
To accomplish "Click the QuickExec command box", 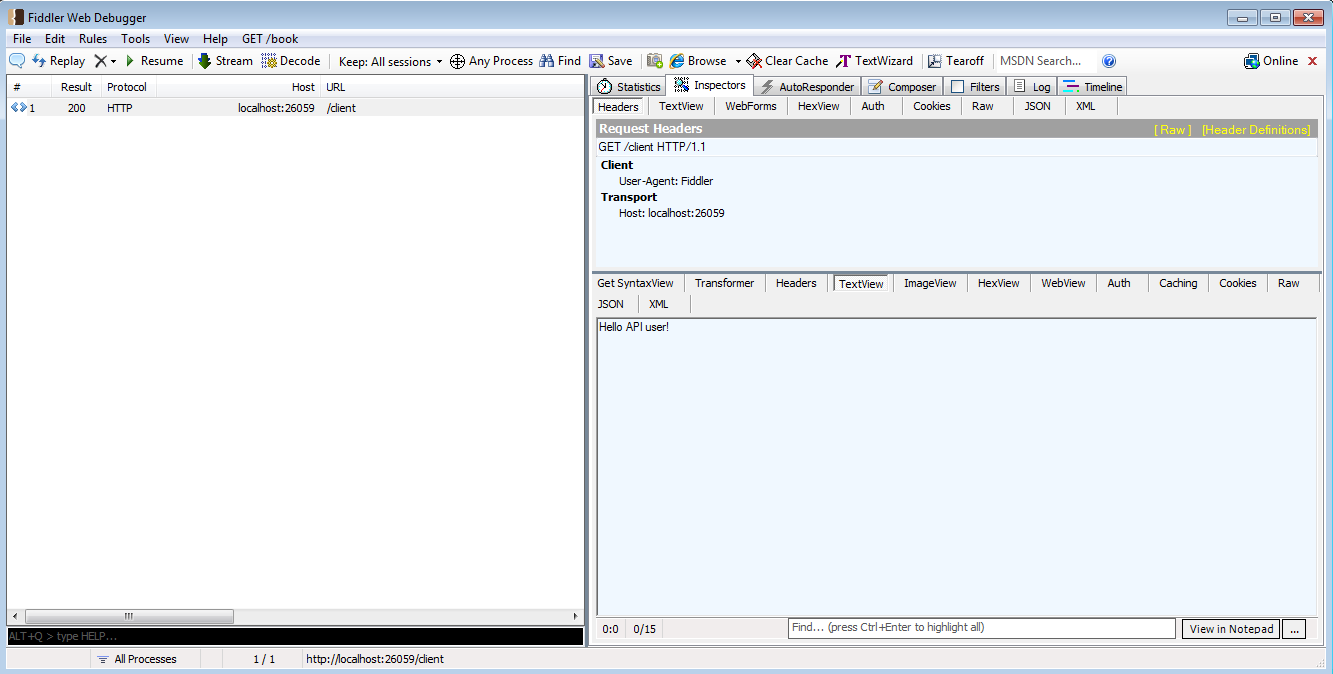I will [x=295, y=636].
